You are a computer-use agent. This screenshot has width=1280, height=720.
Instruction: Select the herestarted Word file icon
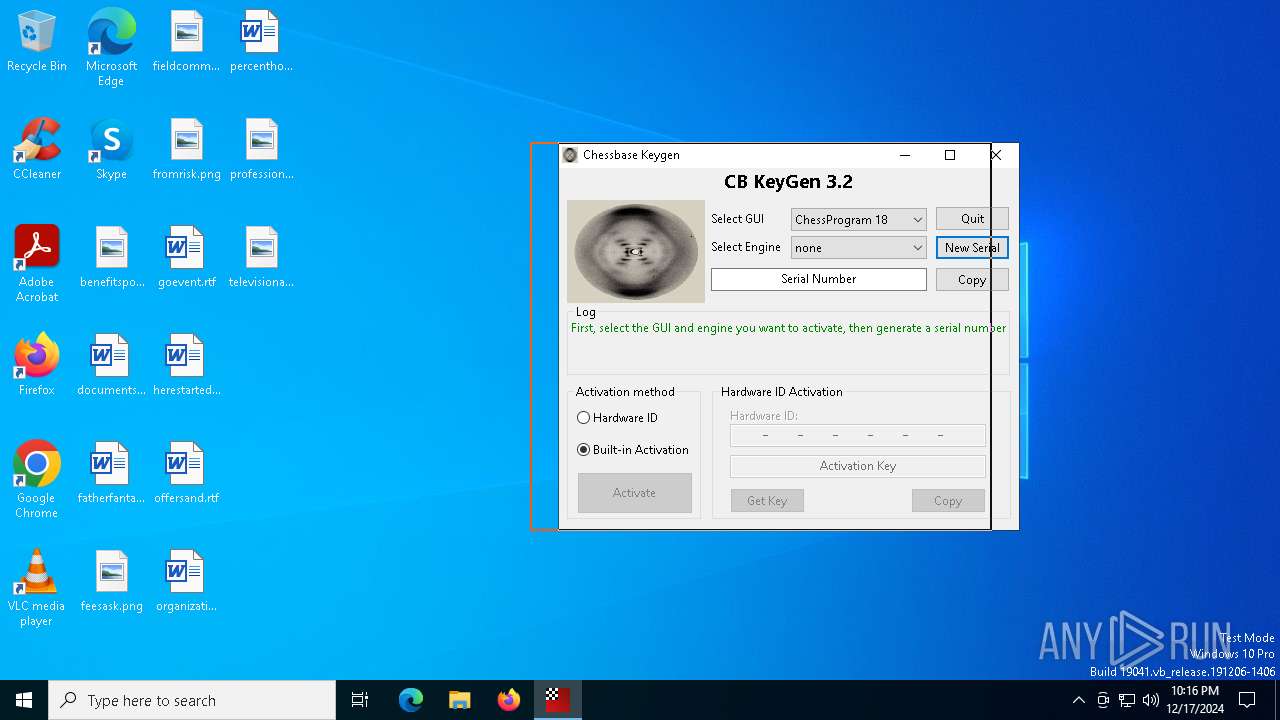tap(186, 365)
